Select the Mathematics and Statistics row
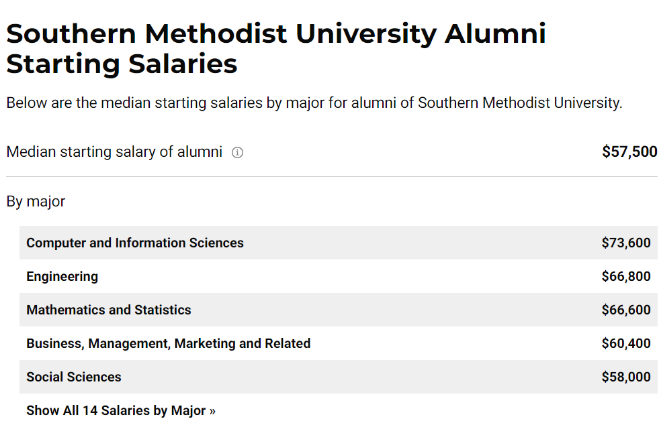This screenshot has height=433, width=669. [338, 310]
